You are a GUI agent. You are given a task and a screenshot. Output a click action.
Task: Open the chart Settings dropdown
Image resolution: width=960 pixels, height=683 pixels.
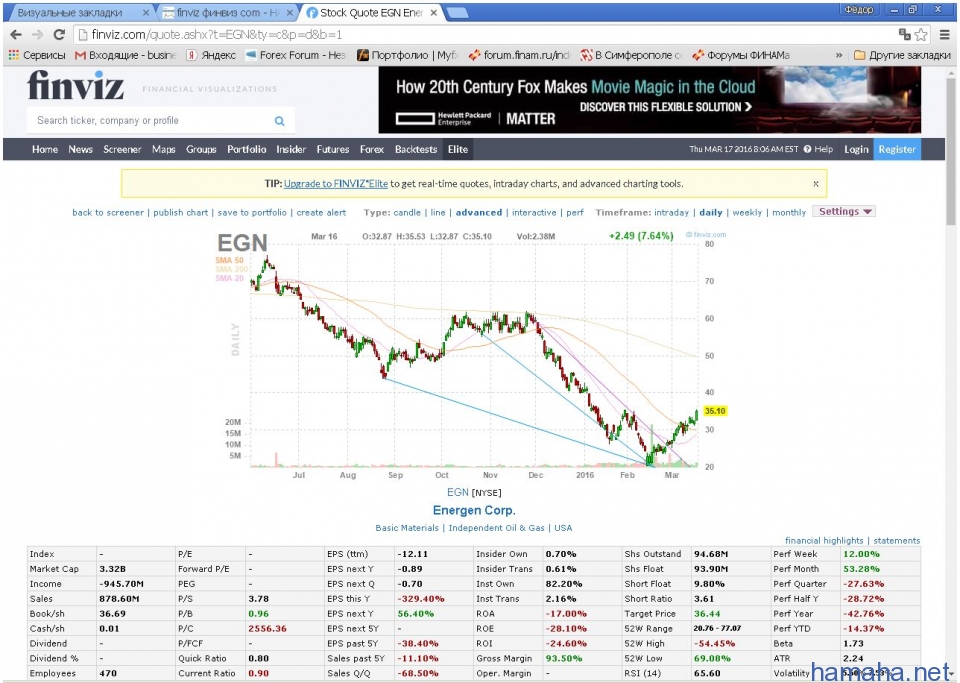tap(845, 212)
